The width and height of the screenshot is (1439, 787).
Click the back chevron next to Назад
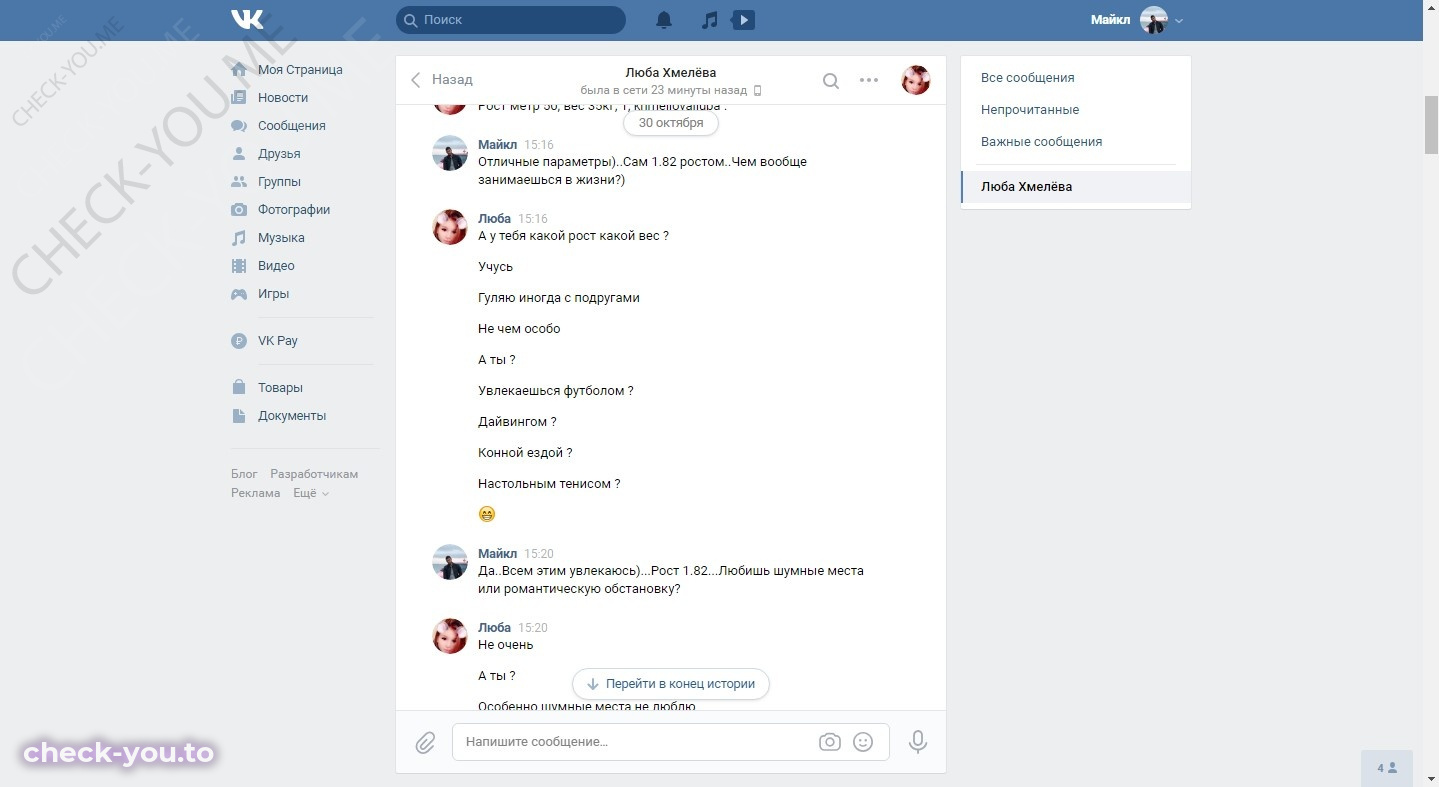point(416,80)
